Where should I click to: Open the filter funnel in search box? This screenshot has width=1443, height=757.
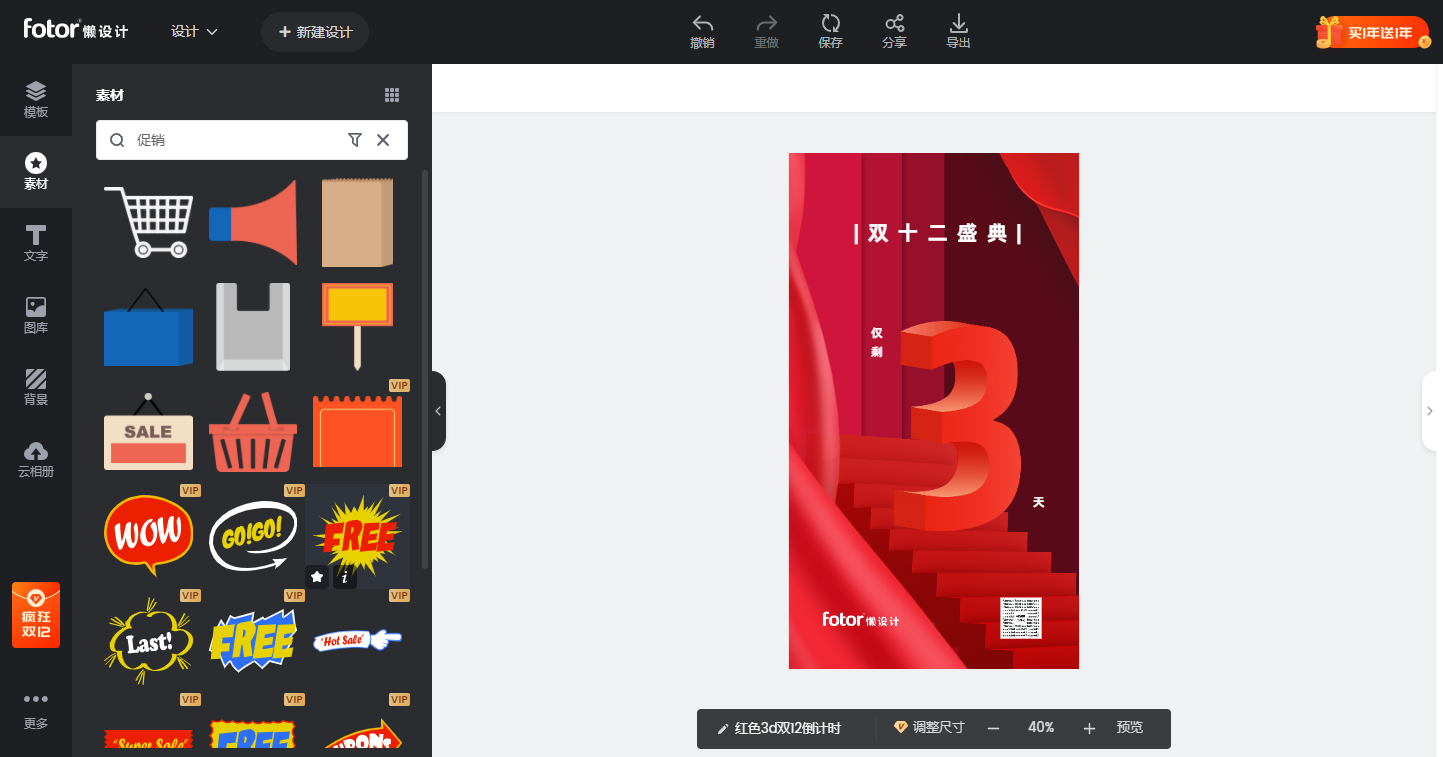tap(354, 140)
